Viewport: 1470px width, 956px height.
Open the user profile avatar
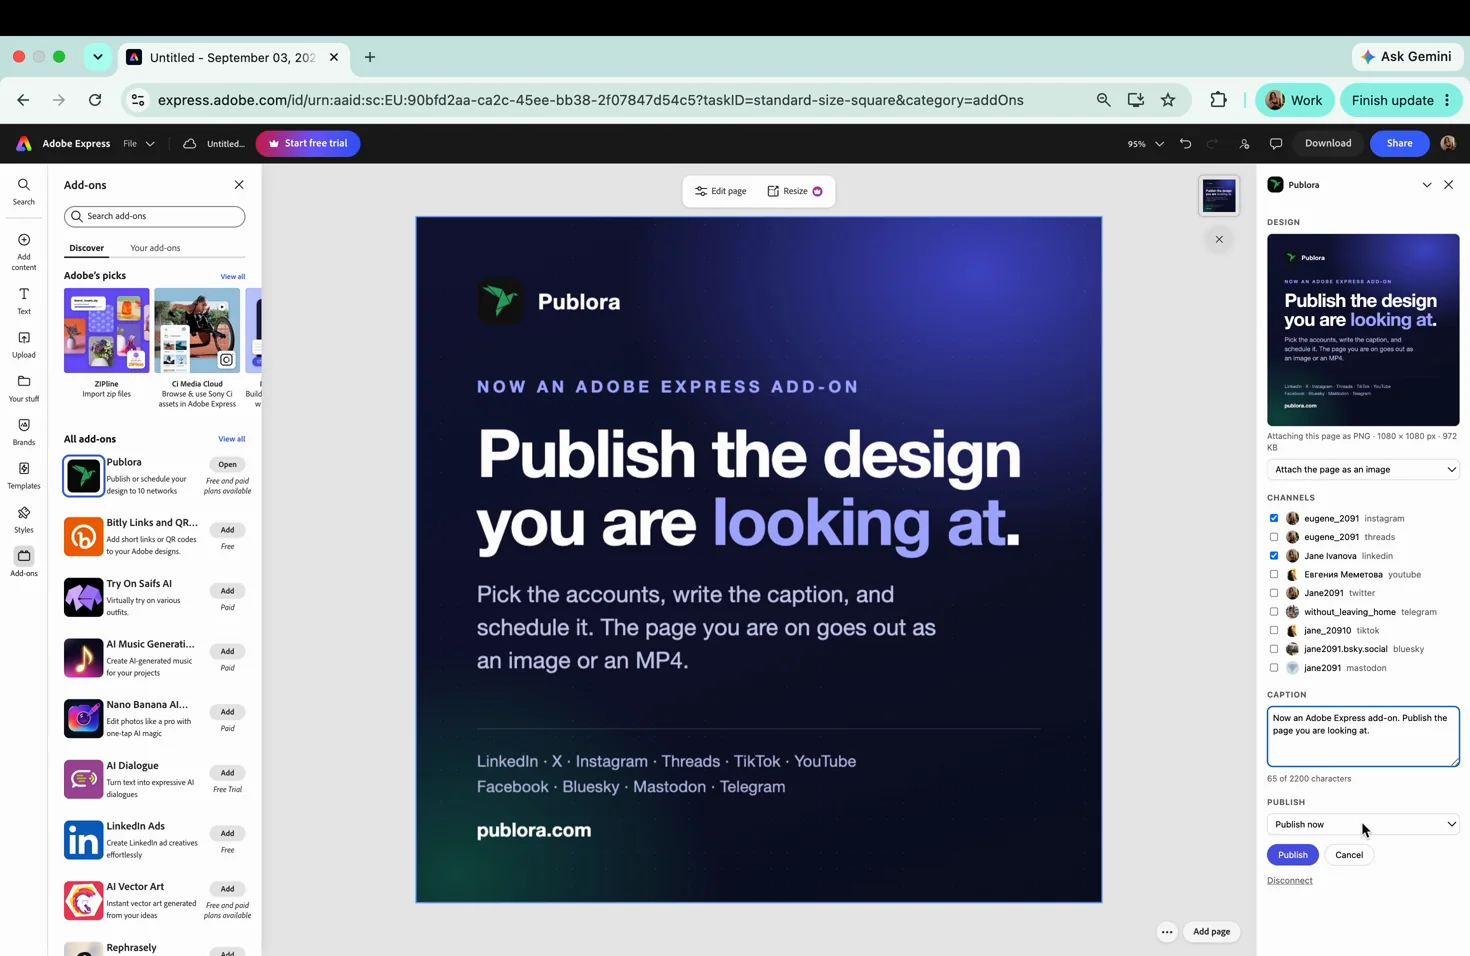(x=1448, y=143)
